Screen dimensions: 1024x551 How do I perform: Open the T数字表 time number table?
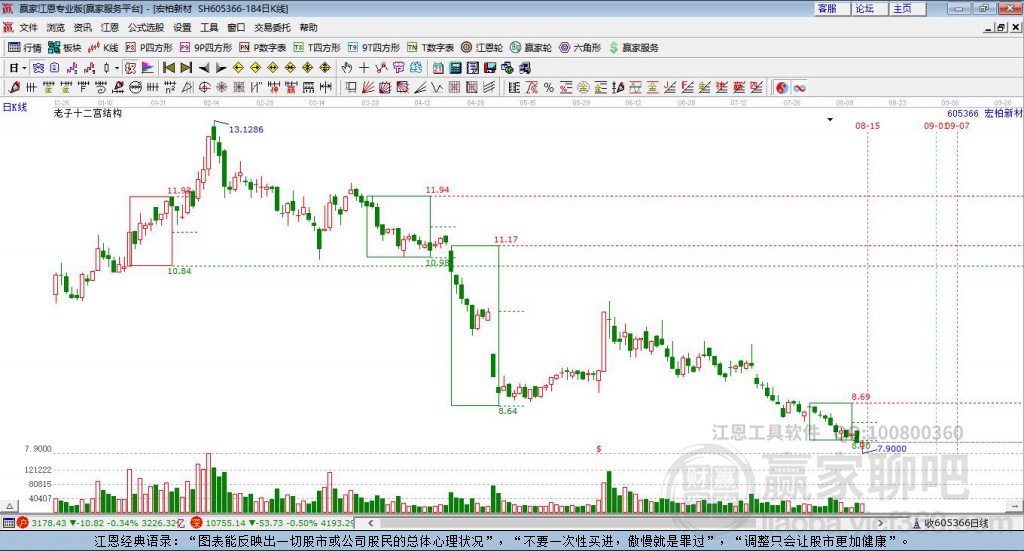(430, 48)
